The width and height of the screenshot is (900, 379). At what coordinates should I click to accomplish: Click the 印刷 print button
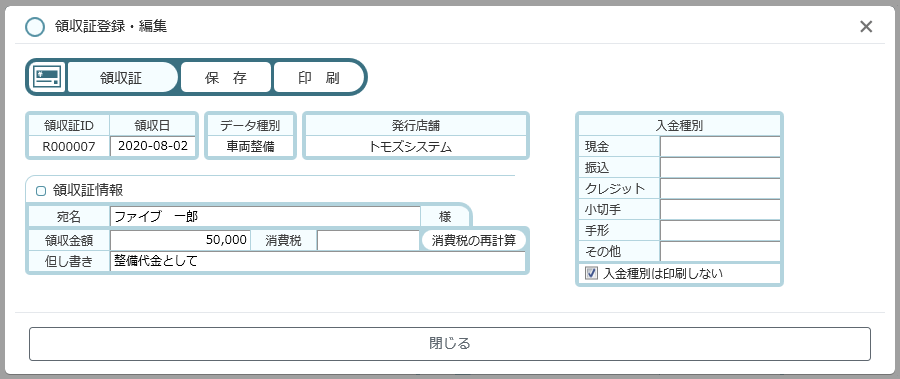tap(319, 78)
